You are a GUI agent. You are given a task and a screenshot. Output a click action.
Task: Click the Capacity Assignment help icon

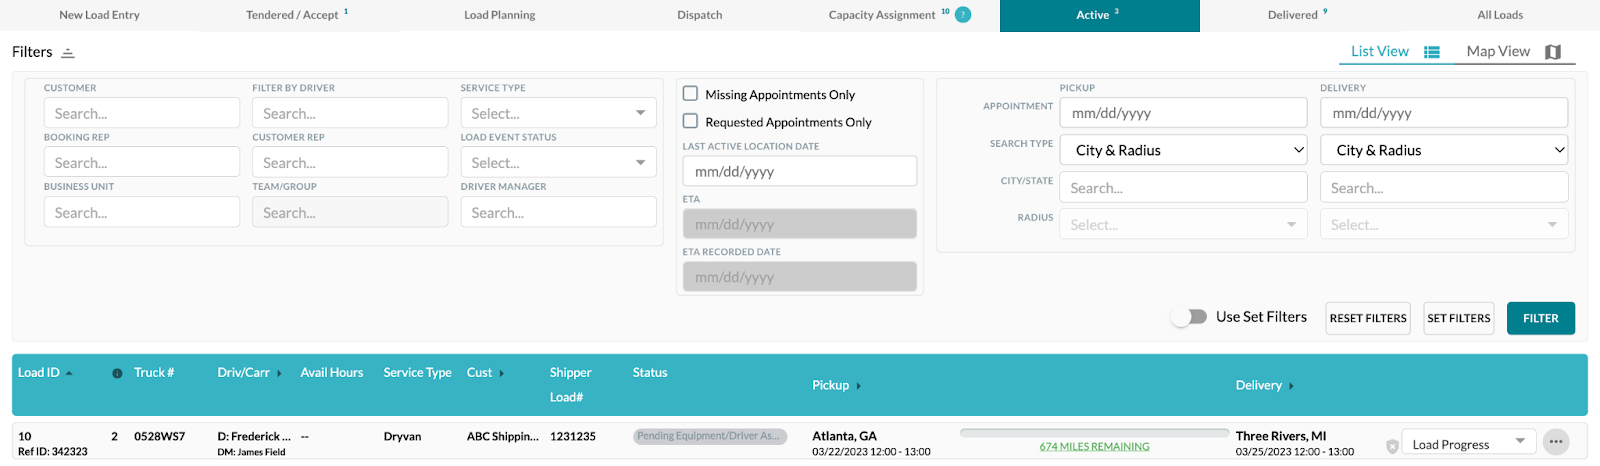point(963,14)
